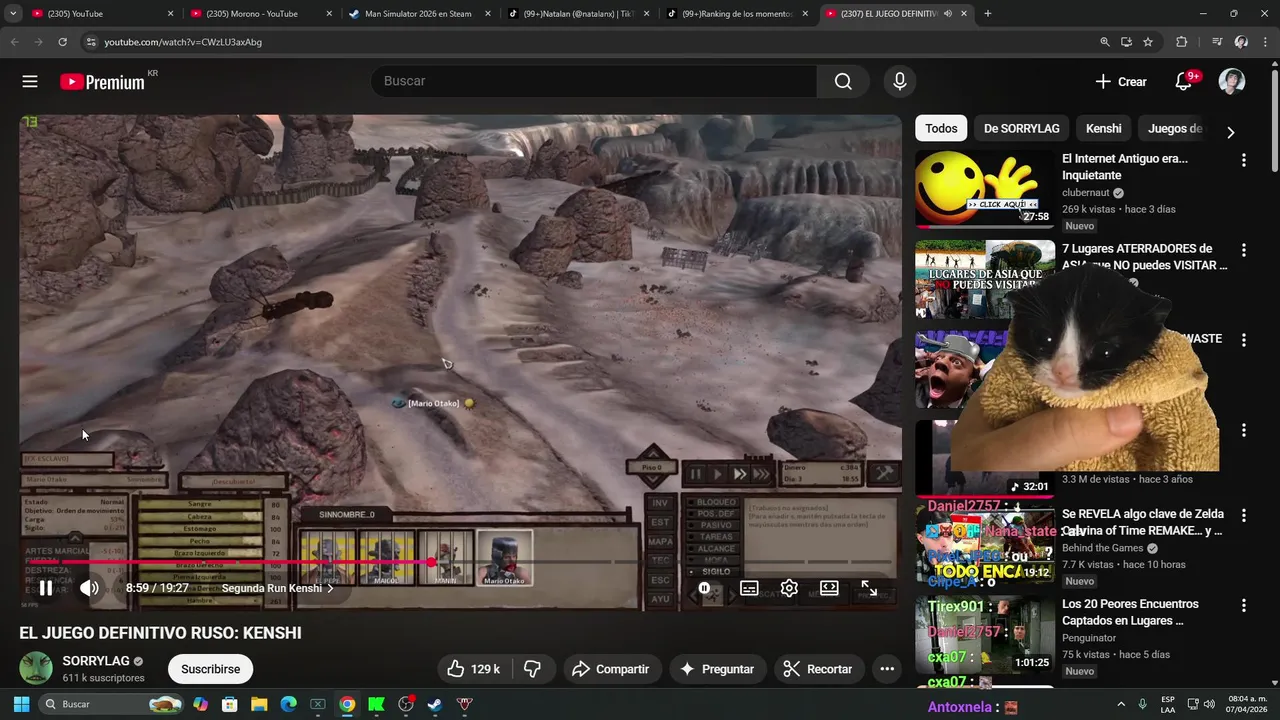
Task: Switch to theater mode
Action: (829, 588)
